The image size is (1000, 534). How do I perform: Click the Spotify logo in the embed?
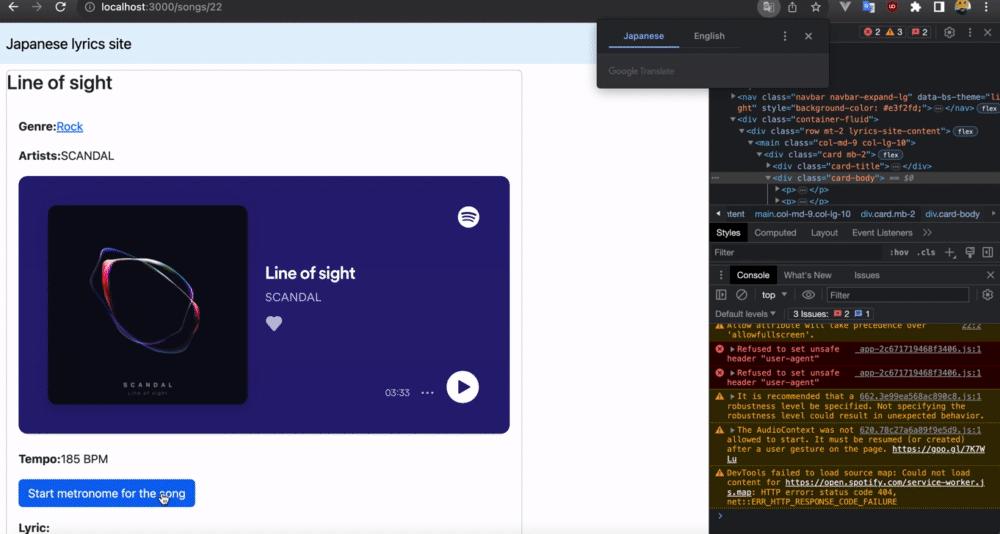469,217
